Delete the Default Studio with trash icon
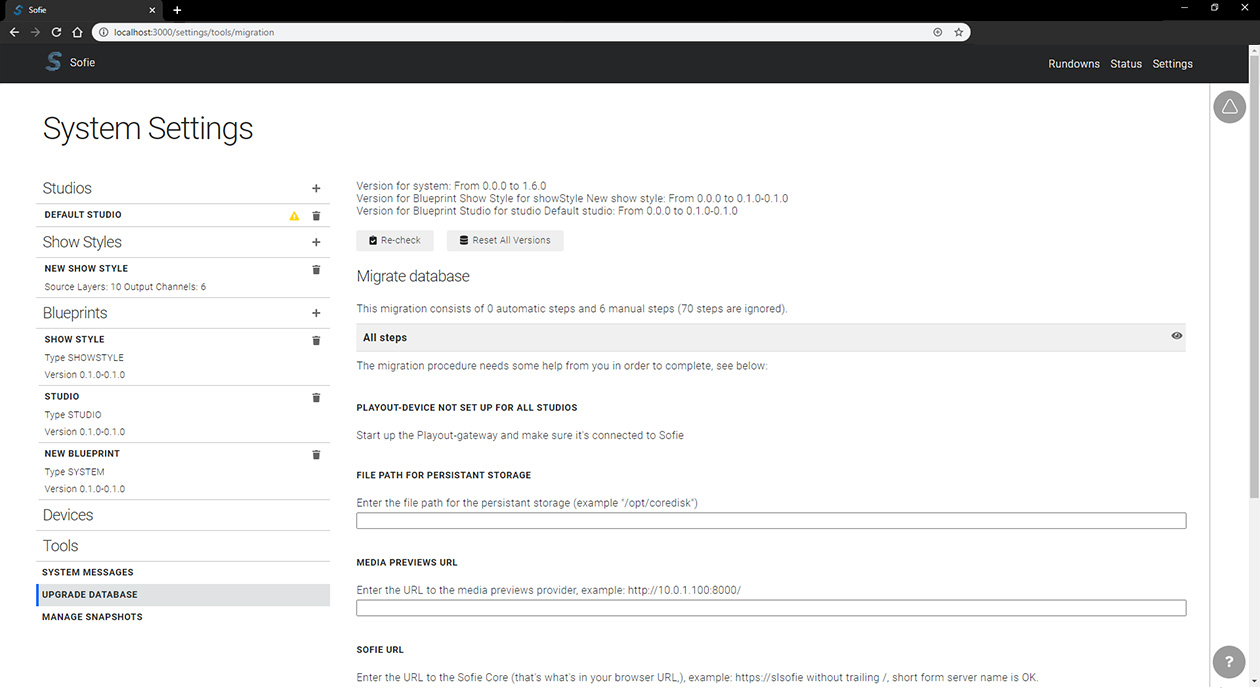Viewport: 1260px width, 700px height. click(x=316, y=215)
